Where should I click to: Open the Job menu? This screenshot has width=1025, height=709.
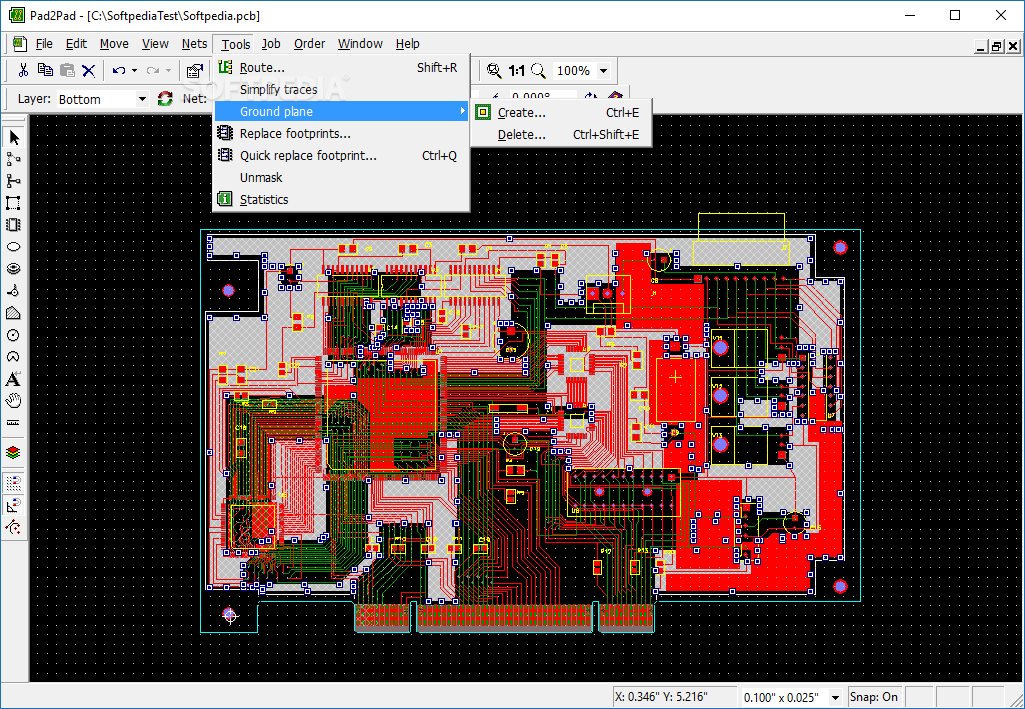tap(271, 44)
